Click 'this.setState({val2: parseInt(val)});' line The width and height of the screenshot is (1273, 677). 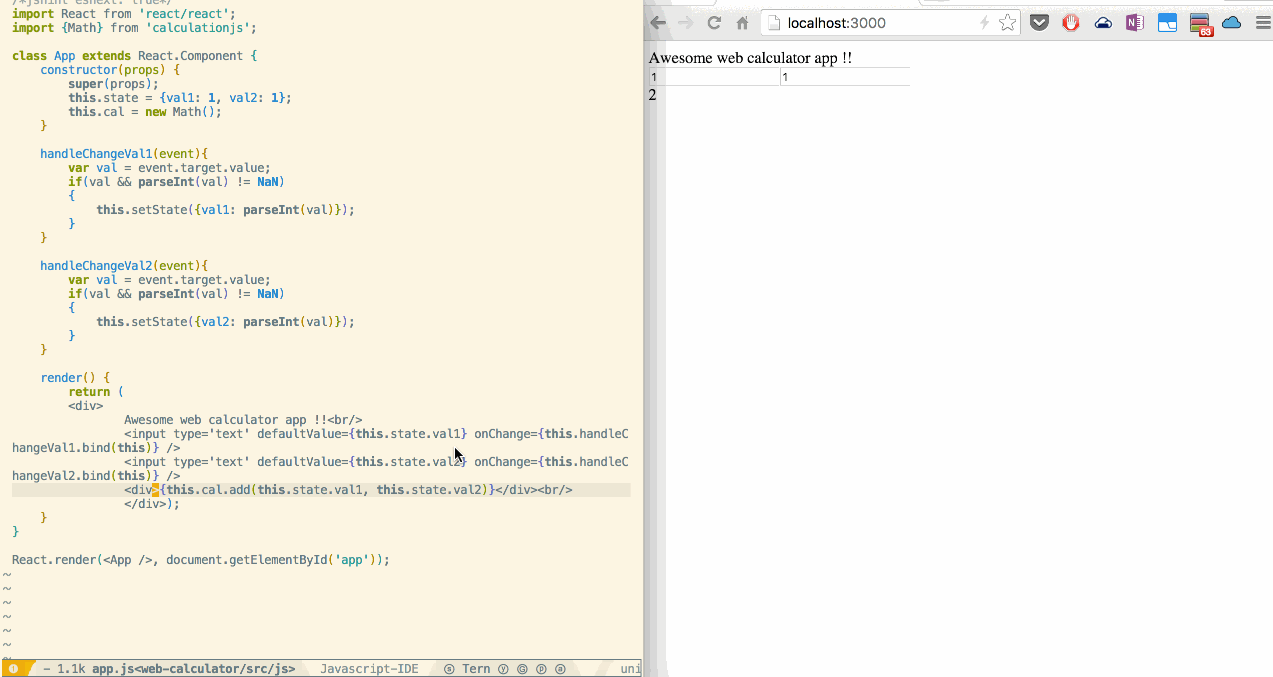click(225, 322)
